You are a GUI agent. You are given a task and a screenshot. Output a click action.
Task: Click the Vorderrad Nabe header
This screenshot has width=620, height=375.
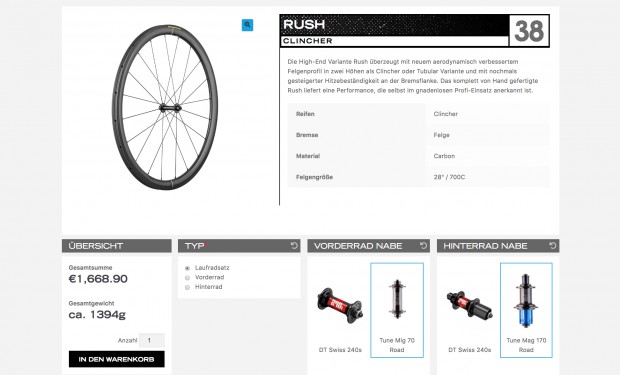(x=369, y=246)
